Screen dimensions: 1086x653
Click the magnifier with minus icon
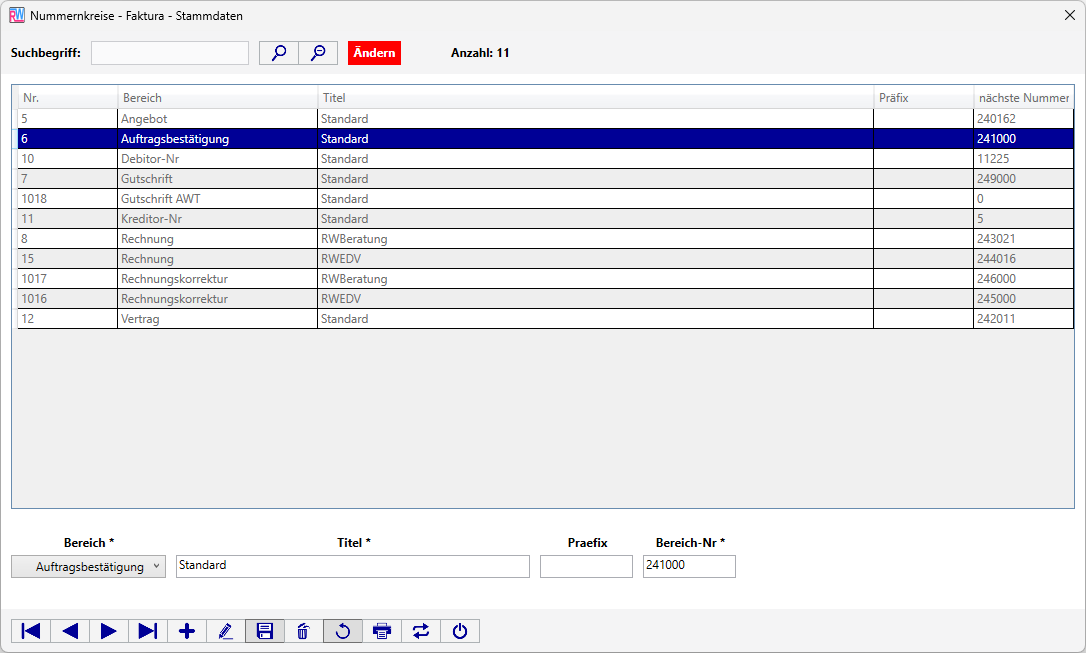(x=318, y=53)
